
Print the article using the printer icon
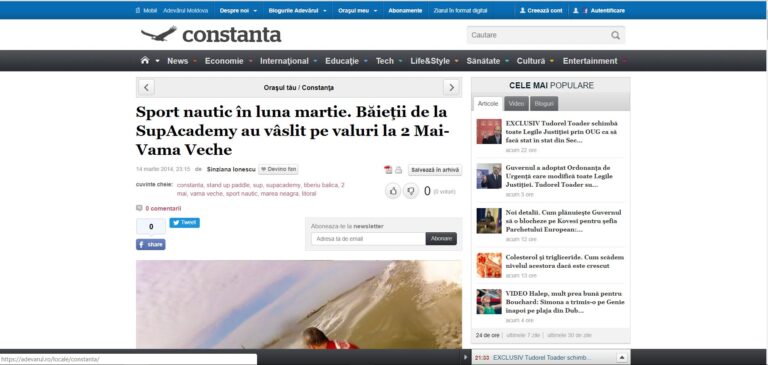(398, 170)
